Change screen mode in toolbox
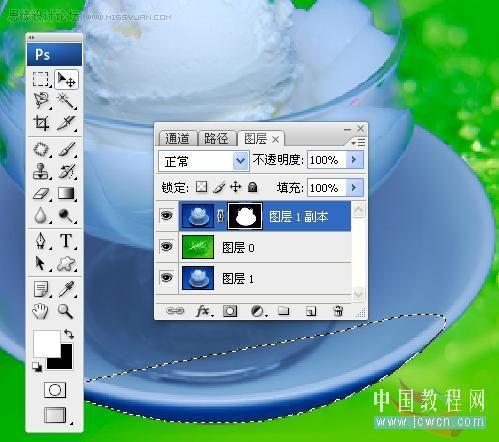 (55, 415)
